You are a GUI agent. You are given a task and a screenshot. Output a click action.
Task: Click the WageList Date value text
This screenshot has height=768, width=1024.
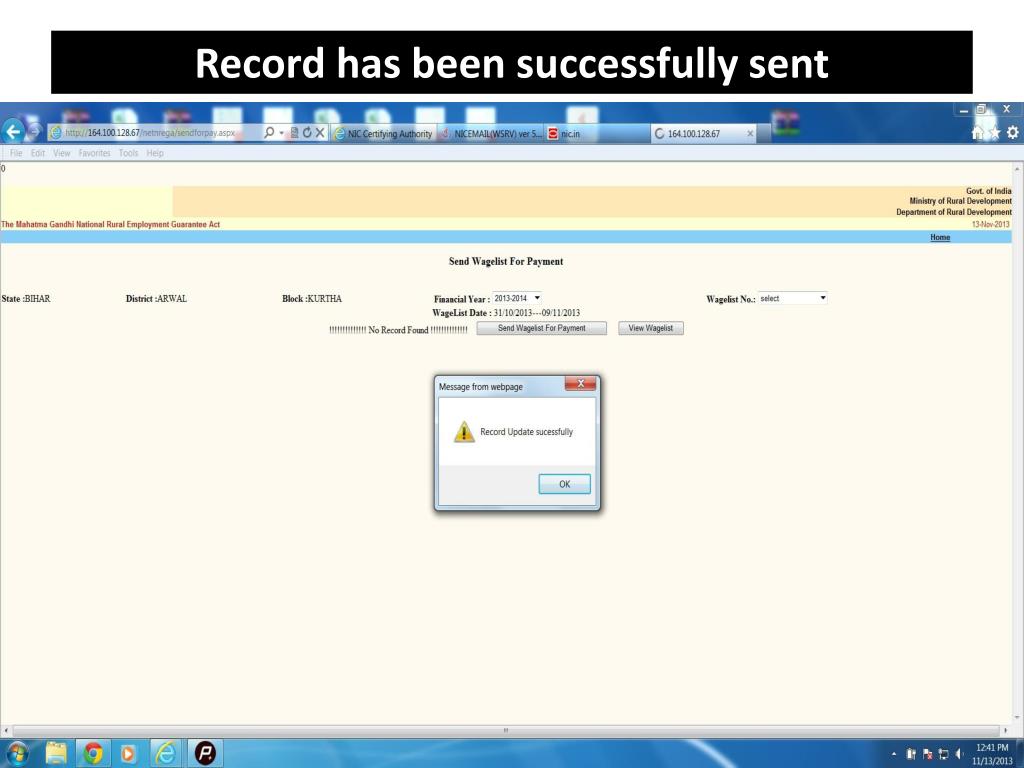pos(536,313)
